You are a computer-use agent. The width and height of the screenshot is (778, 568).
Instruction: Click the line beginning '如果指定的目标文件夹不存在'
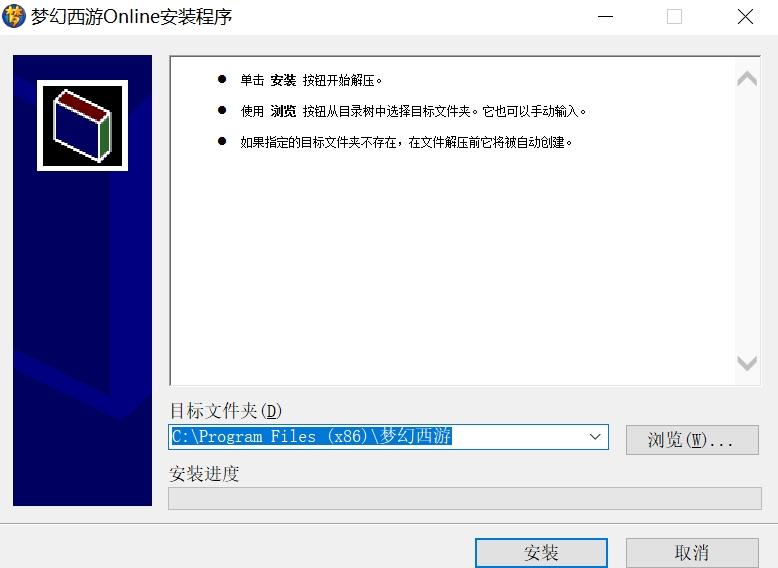[x=406, y=143]
